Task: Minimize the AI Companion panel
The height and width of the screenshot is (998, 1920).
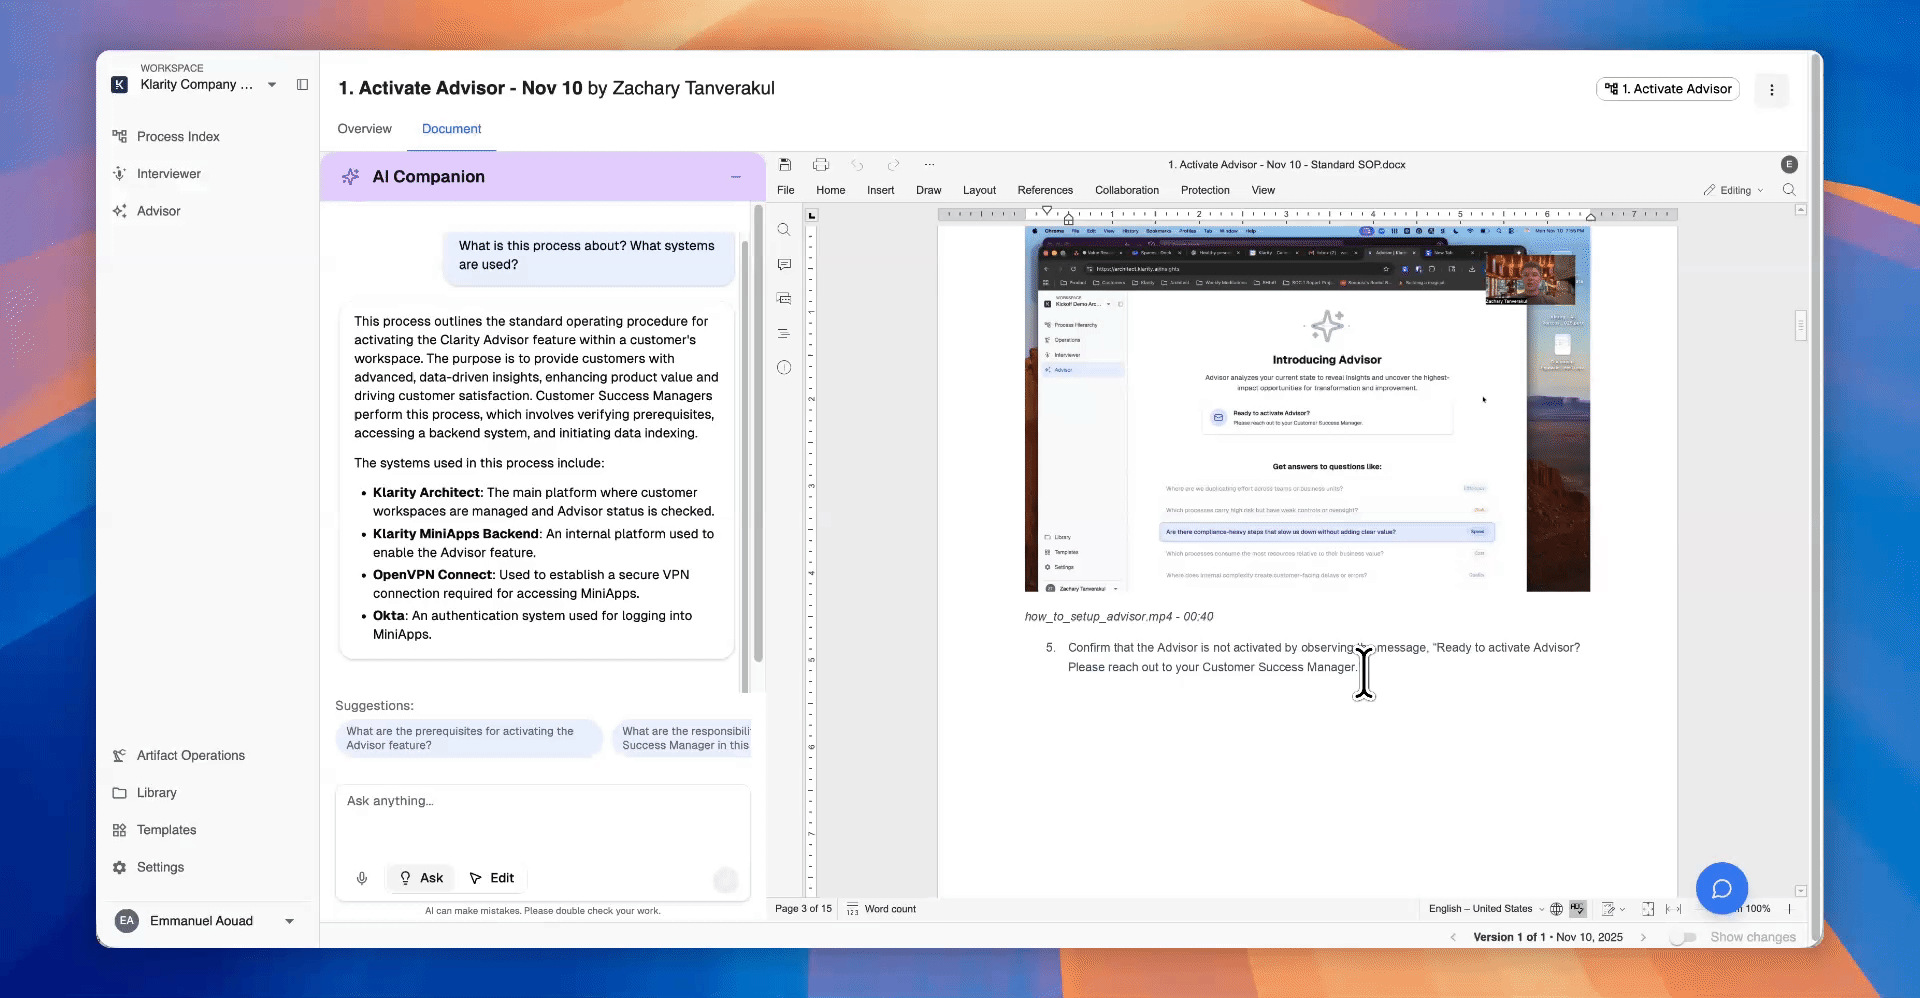Action: tap(736, 177)
